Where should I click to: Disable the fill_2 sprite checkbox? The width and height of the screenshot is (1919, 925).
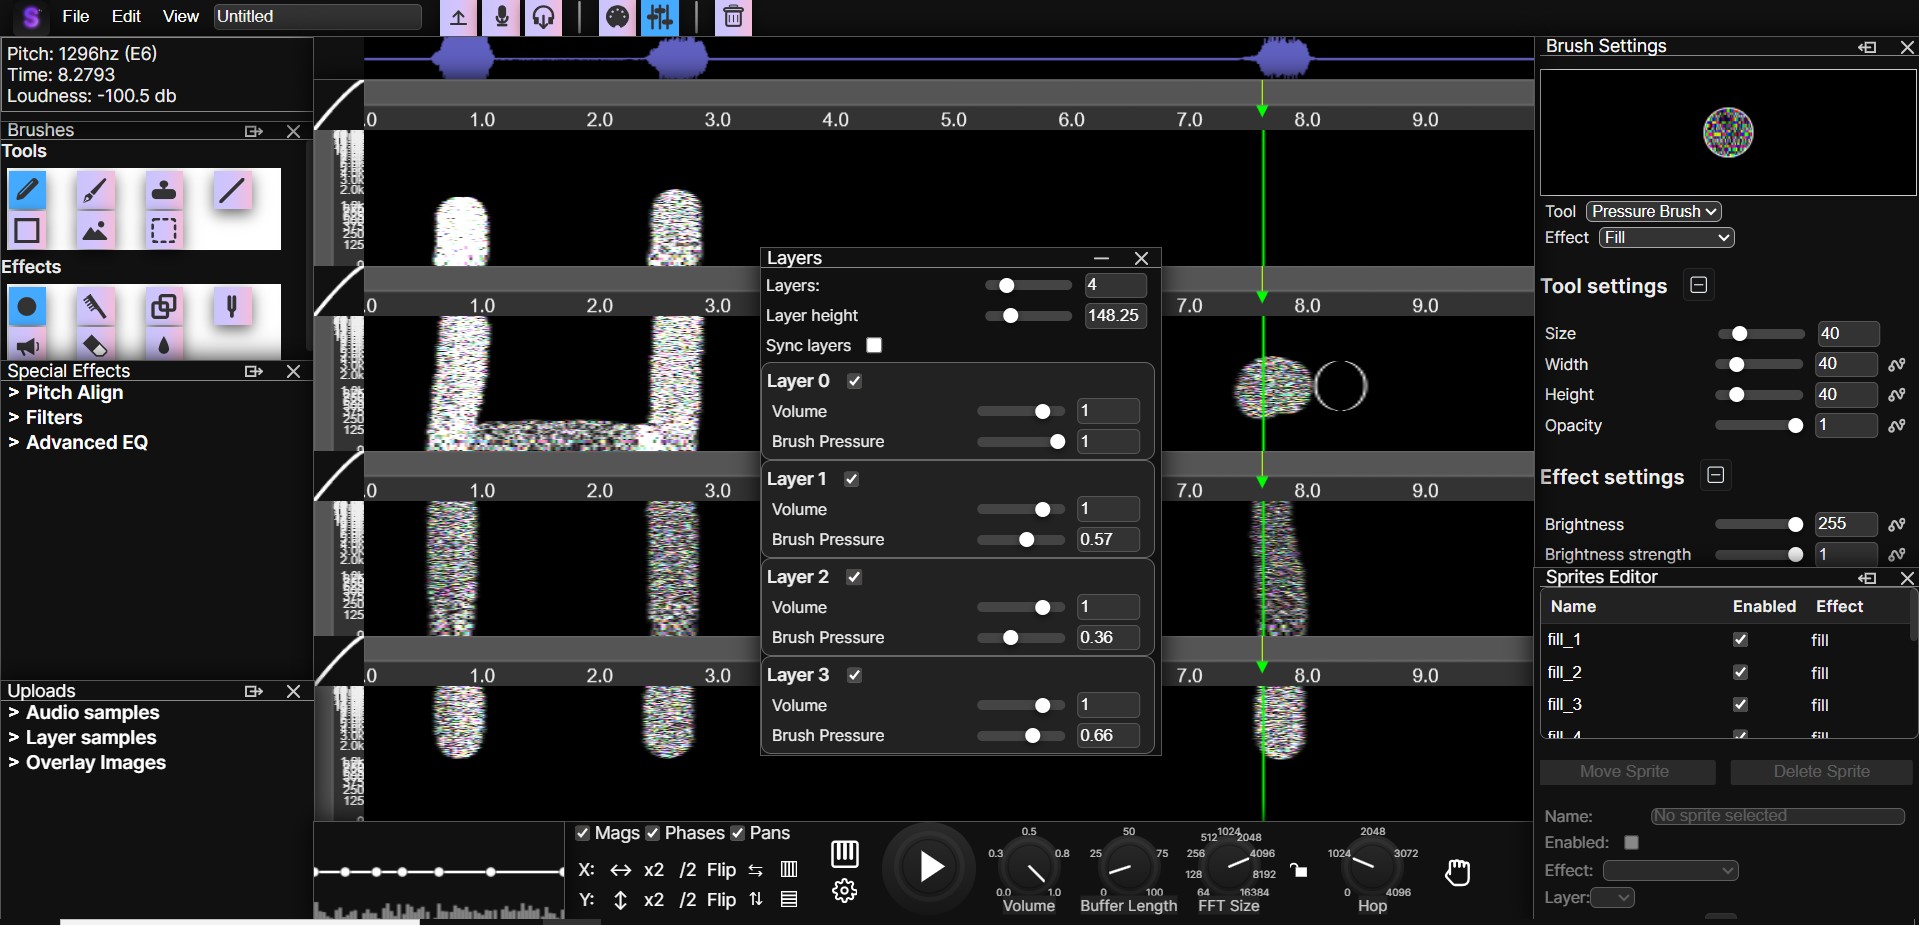[1740, 672]
